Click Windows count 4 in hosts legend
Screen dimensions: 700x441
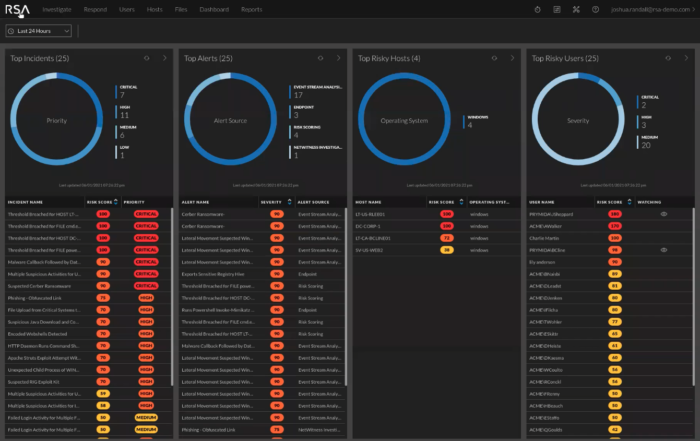tap(470, 125)
